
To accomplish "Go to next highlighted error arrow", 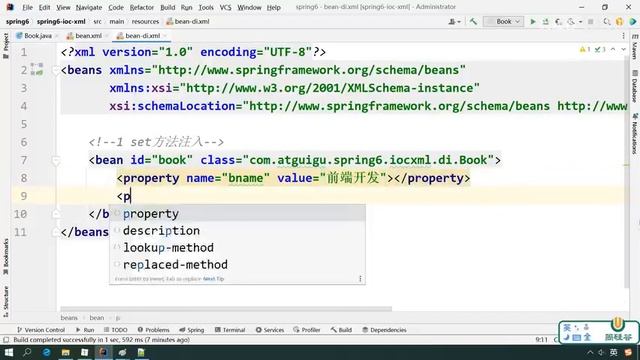I will pos(623,49).
